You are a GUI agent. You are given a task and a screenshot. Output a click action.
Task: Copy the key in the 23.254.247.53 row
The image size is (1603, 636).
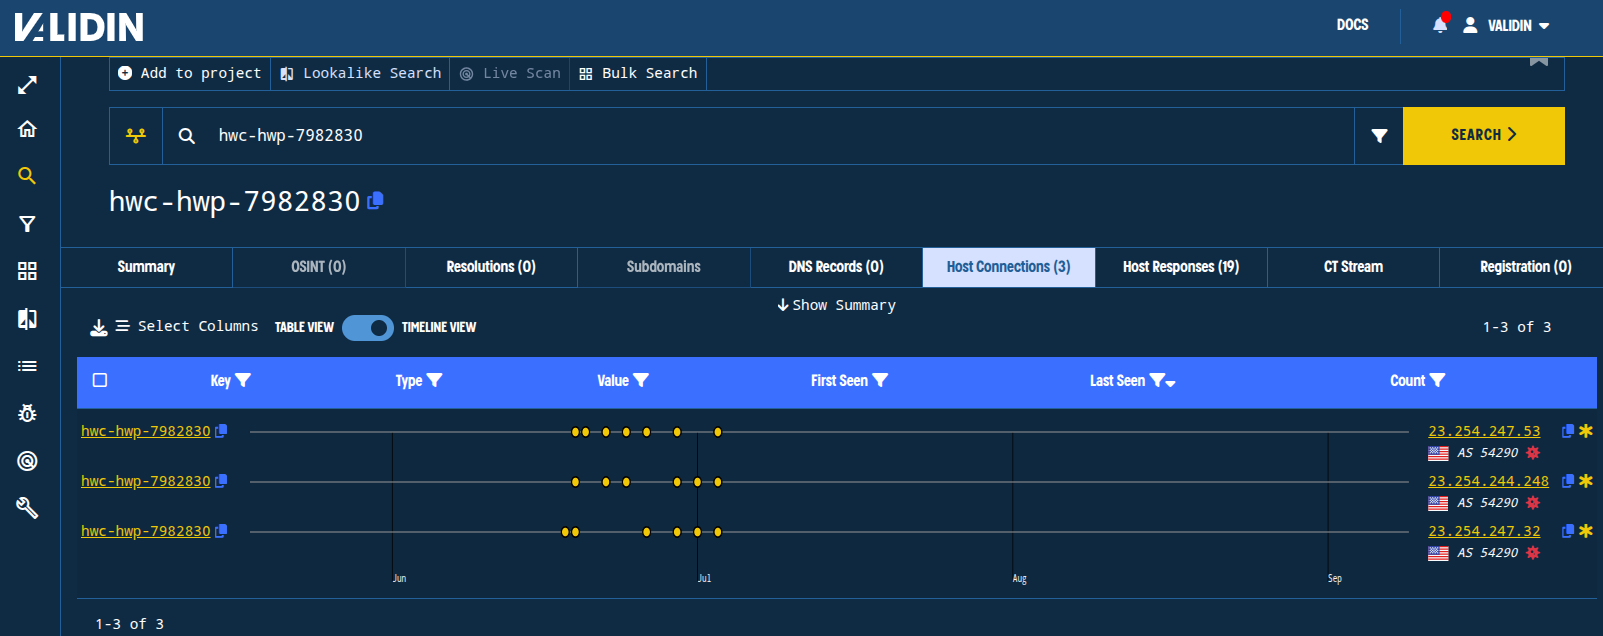pos(221,431)
